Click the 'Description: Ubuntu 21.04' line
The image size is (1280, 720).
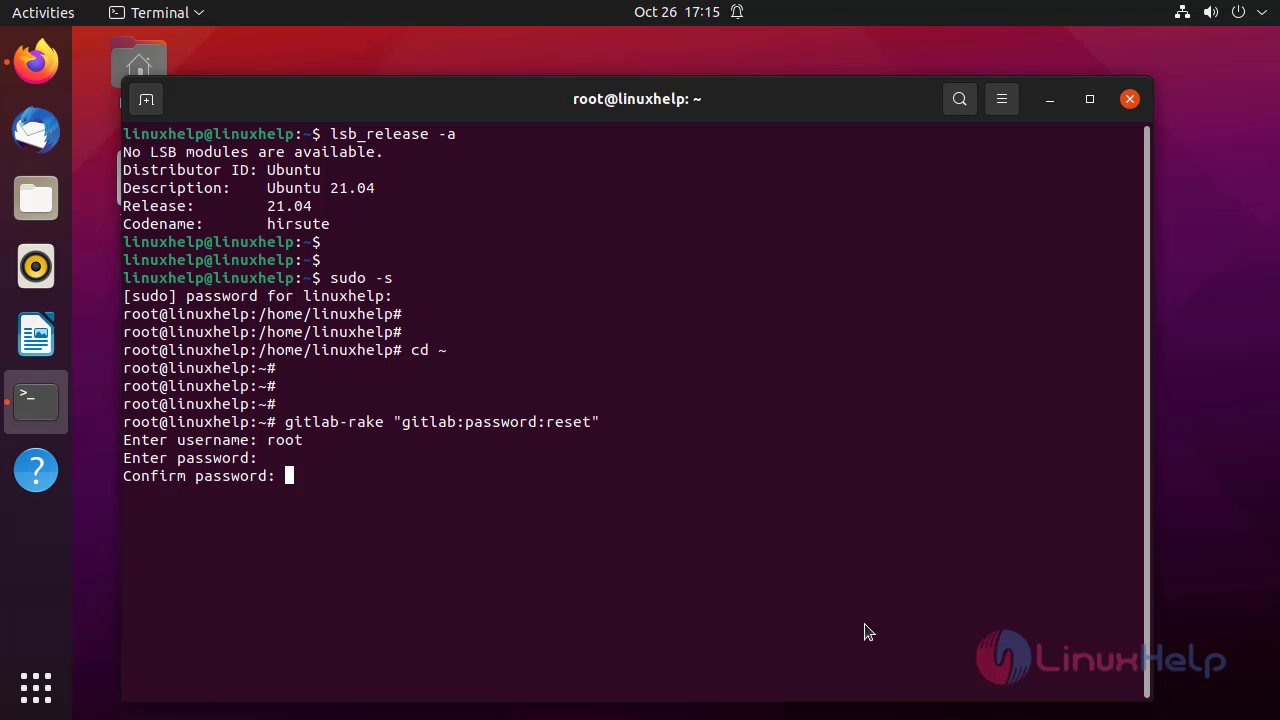point(249,188)
